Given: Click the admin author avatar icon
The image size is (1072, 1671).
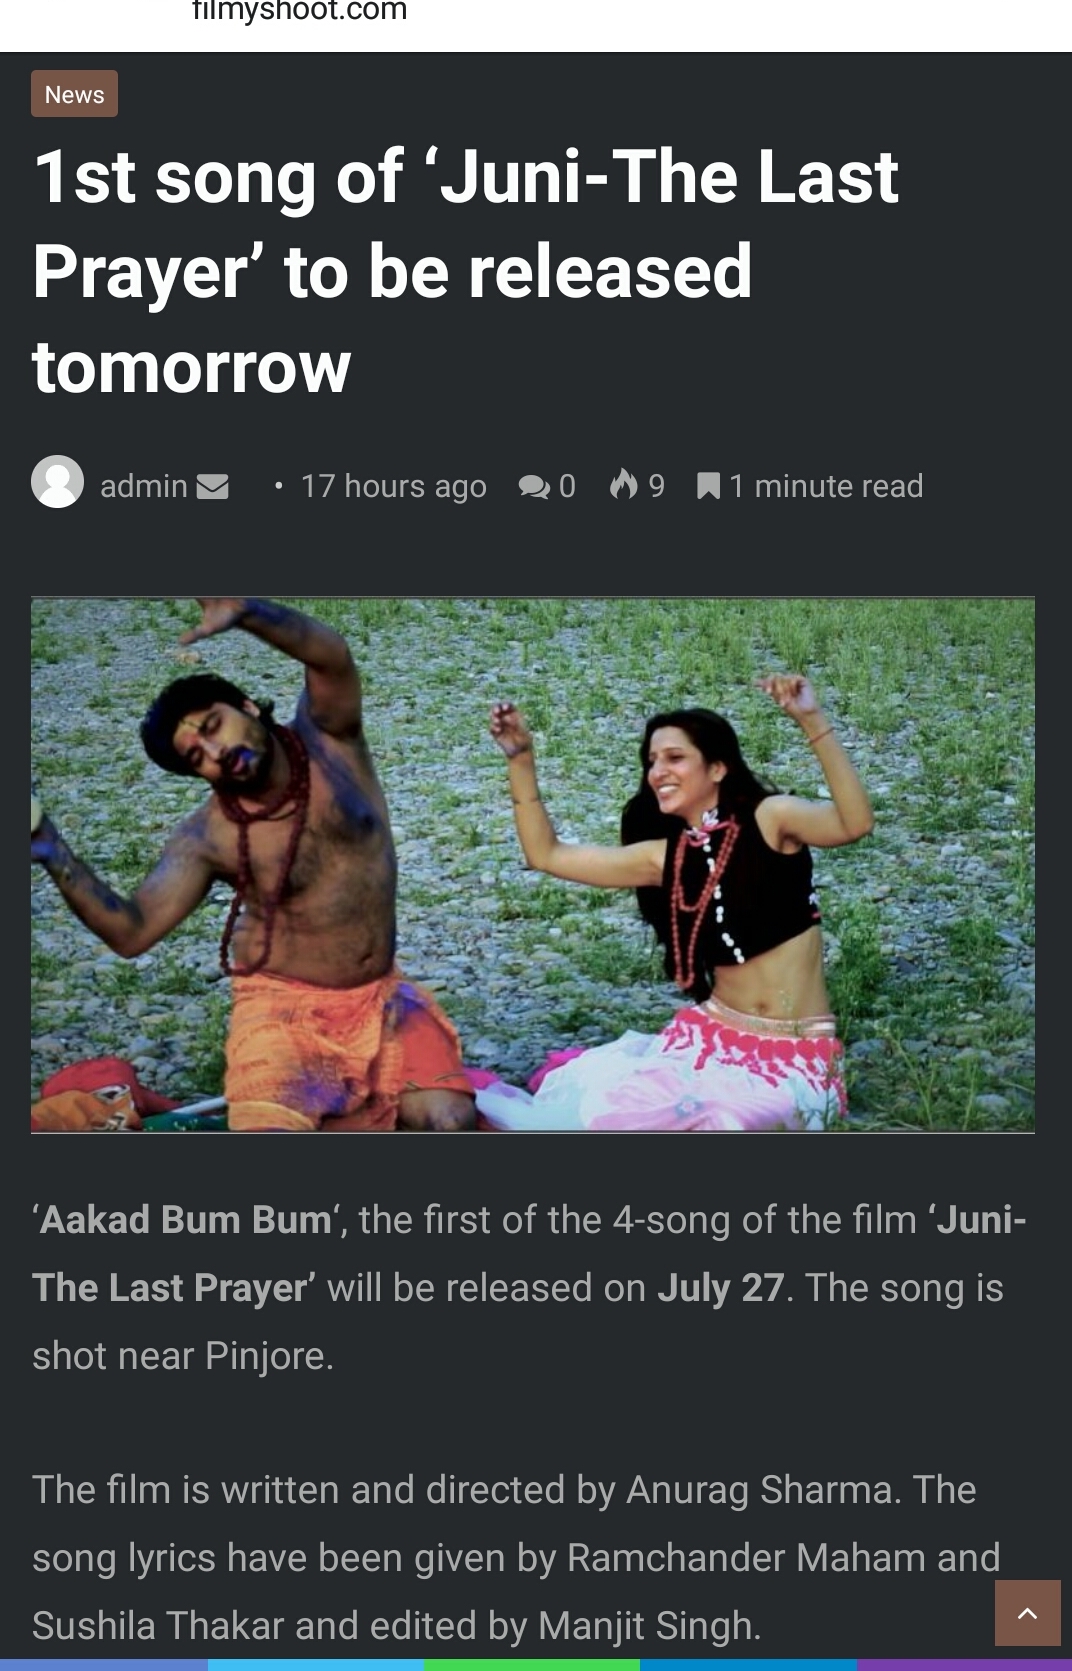Looking at the screenshot, I should coord(57,482).
